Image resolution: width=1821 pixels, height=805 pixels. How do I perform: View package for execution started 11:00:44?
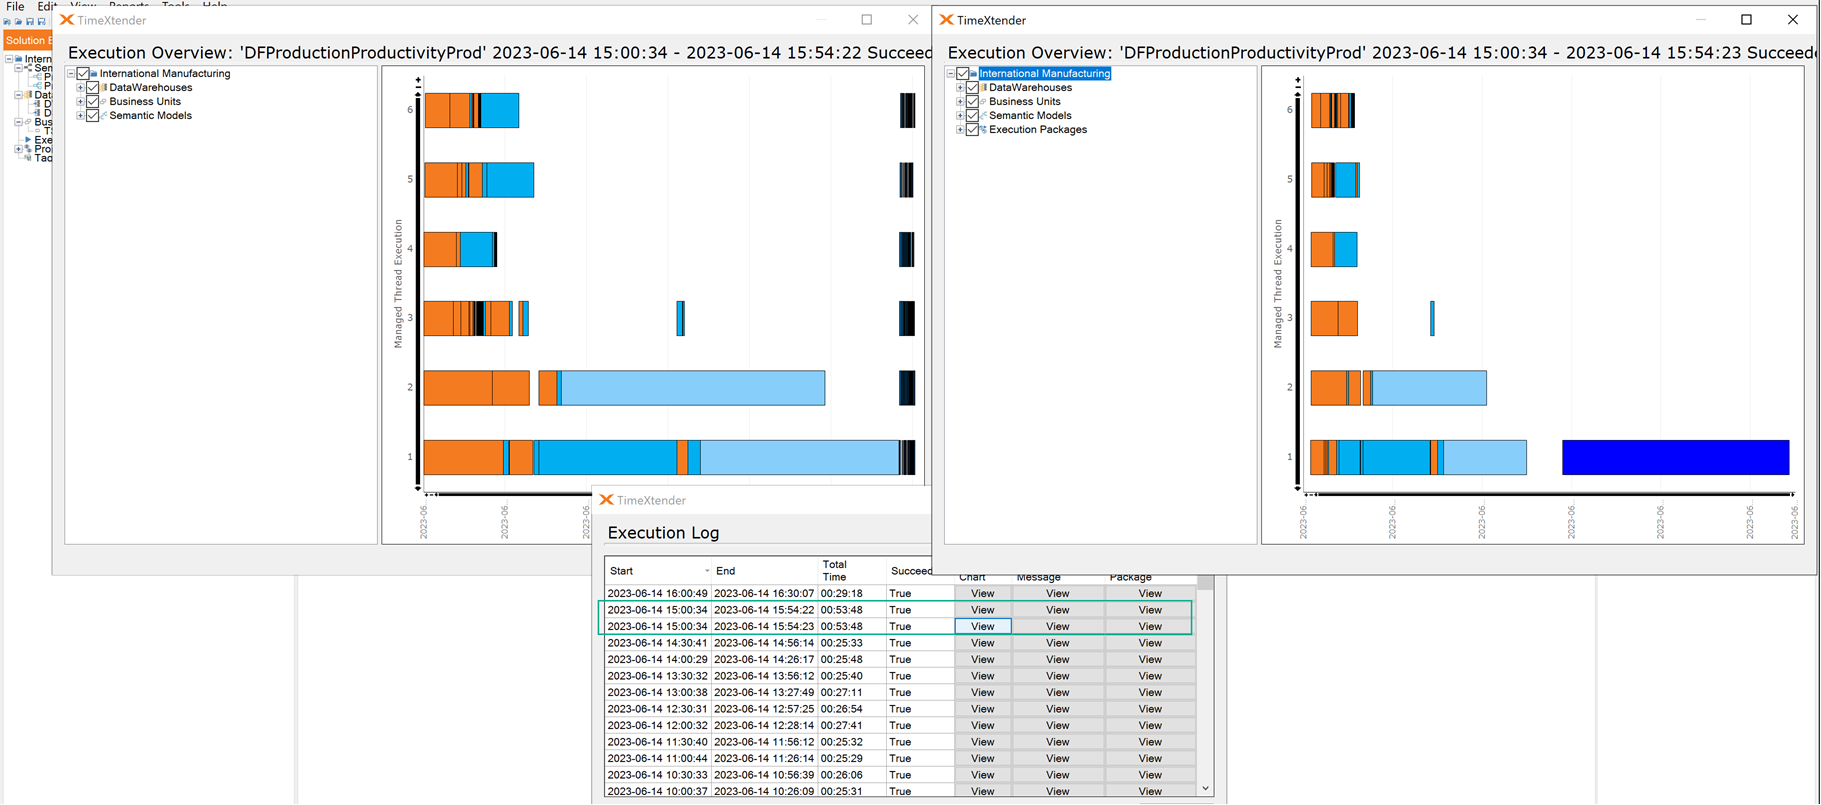point(1150,758)
